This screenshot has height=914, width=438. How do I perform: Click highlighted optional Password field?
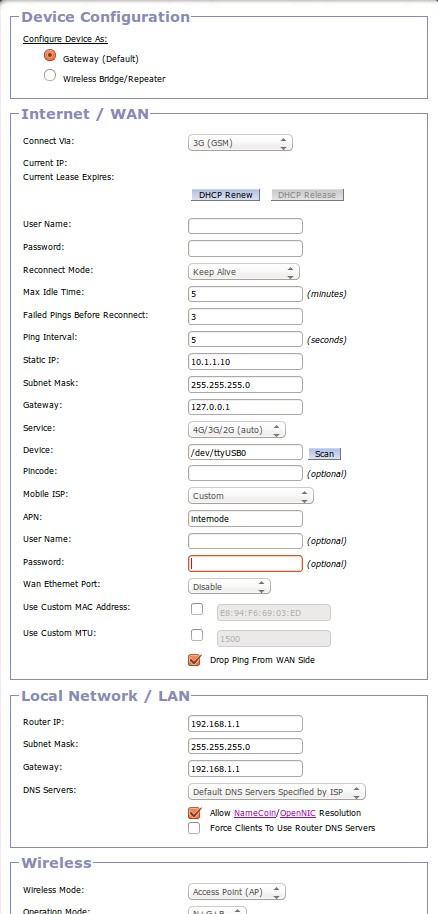point(245,563)
